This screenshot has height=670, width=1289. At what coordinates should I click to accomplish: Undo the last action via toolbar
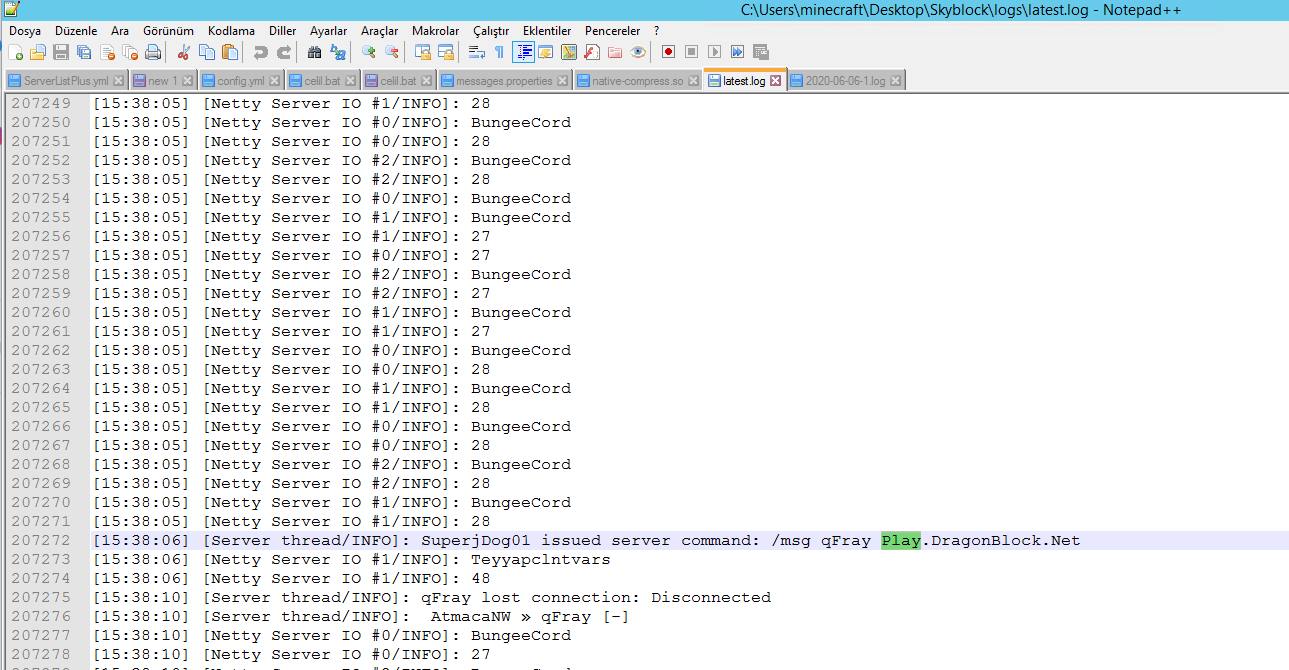coord(261,52)
